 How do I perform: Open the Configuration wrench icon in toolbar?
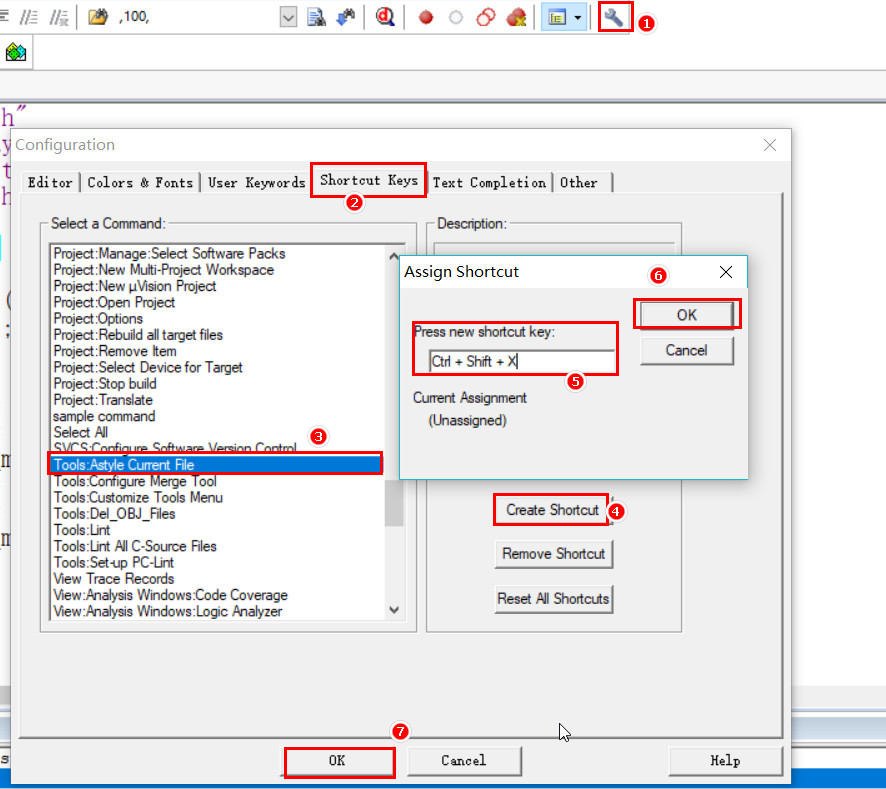pos(614,18)
